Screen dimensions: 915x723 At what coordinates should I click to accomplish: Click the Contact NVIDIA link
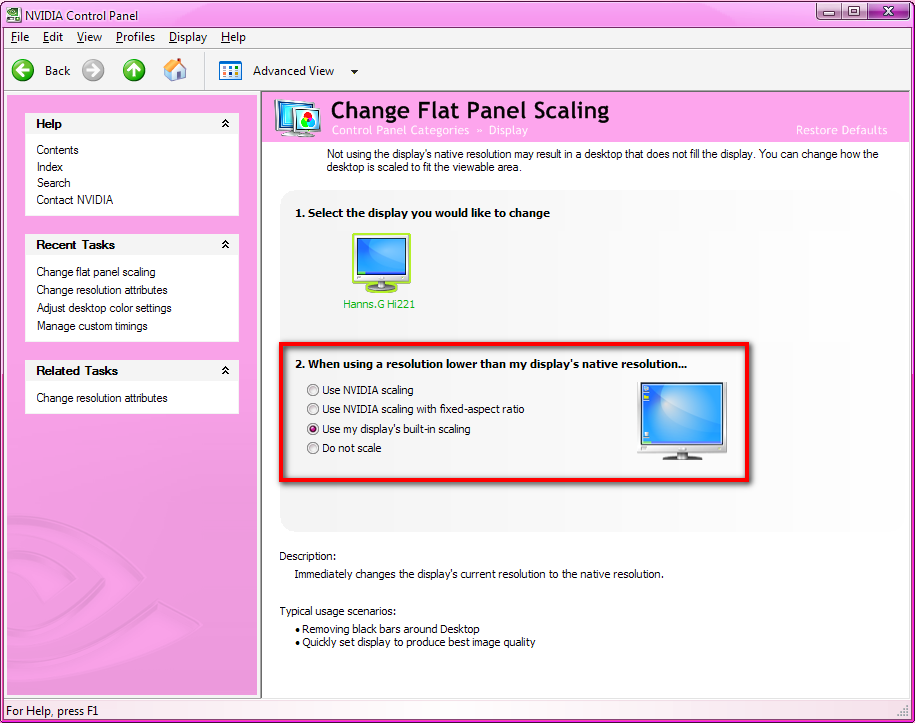point(75,200)
